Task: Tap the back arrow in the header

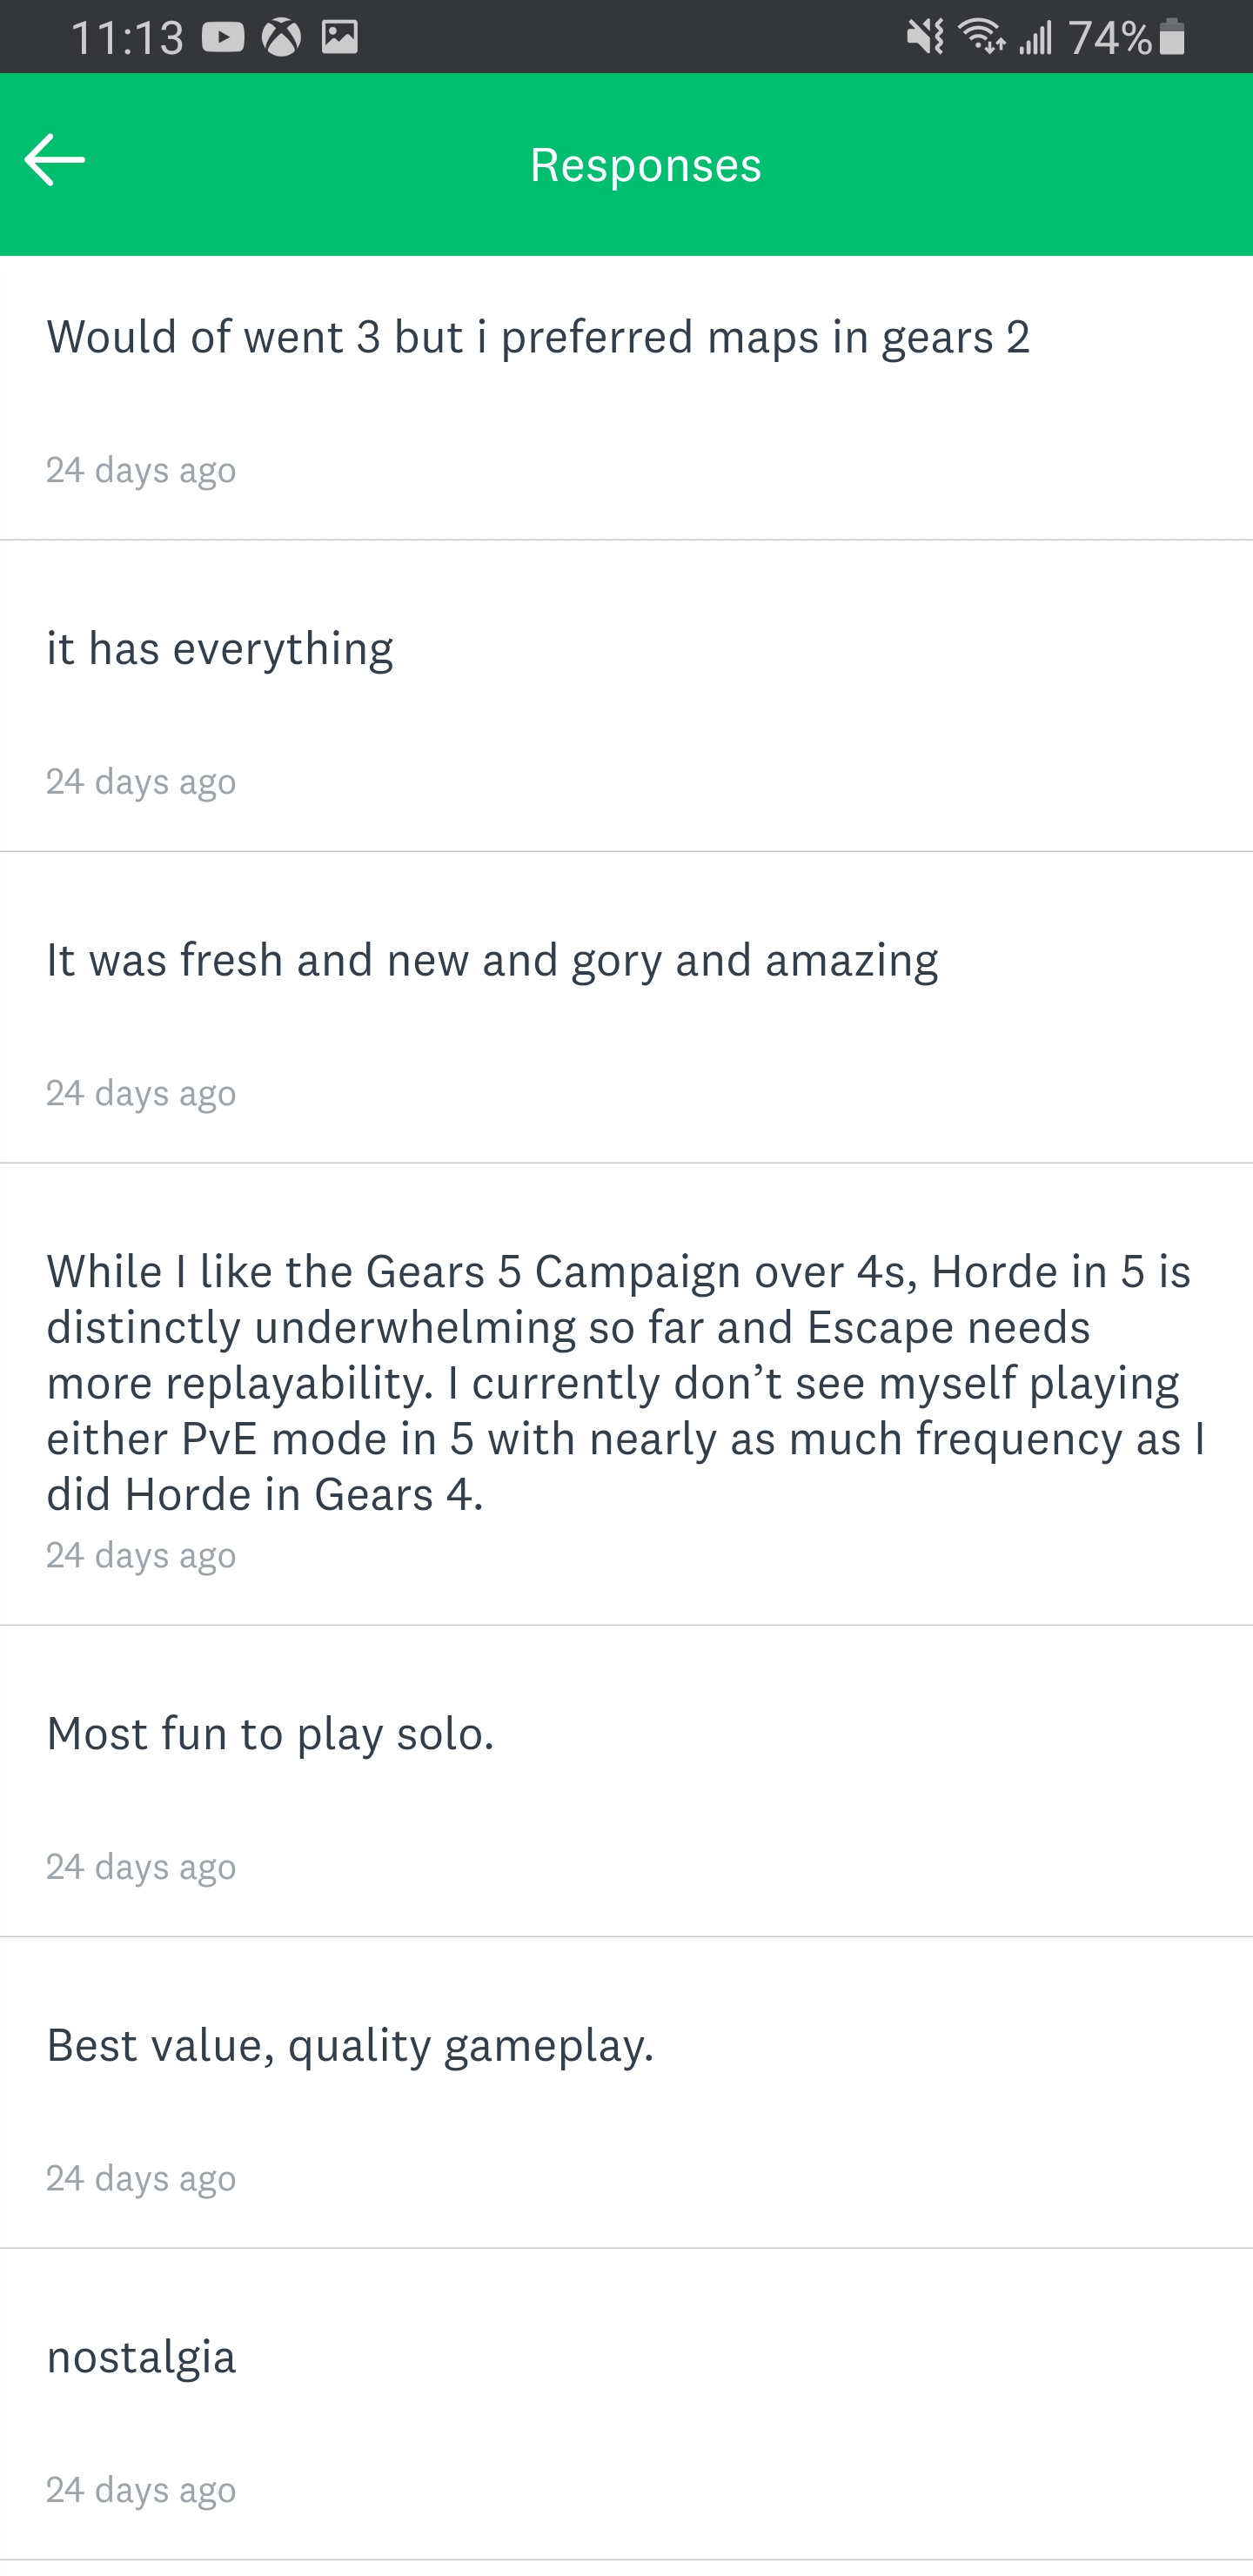Action: [55, 161]
